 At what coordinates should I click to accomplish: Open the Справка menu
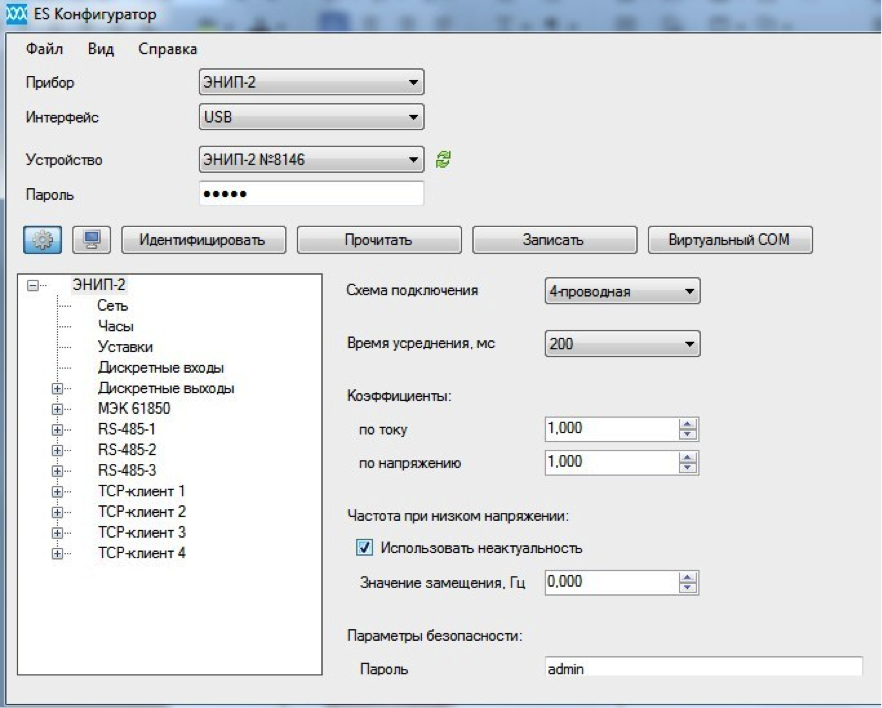(167, 49)
